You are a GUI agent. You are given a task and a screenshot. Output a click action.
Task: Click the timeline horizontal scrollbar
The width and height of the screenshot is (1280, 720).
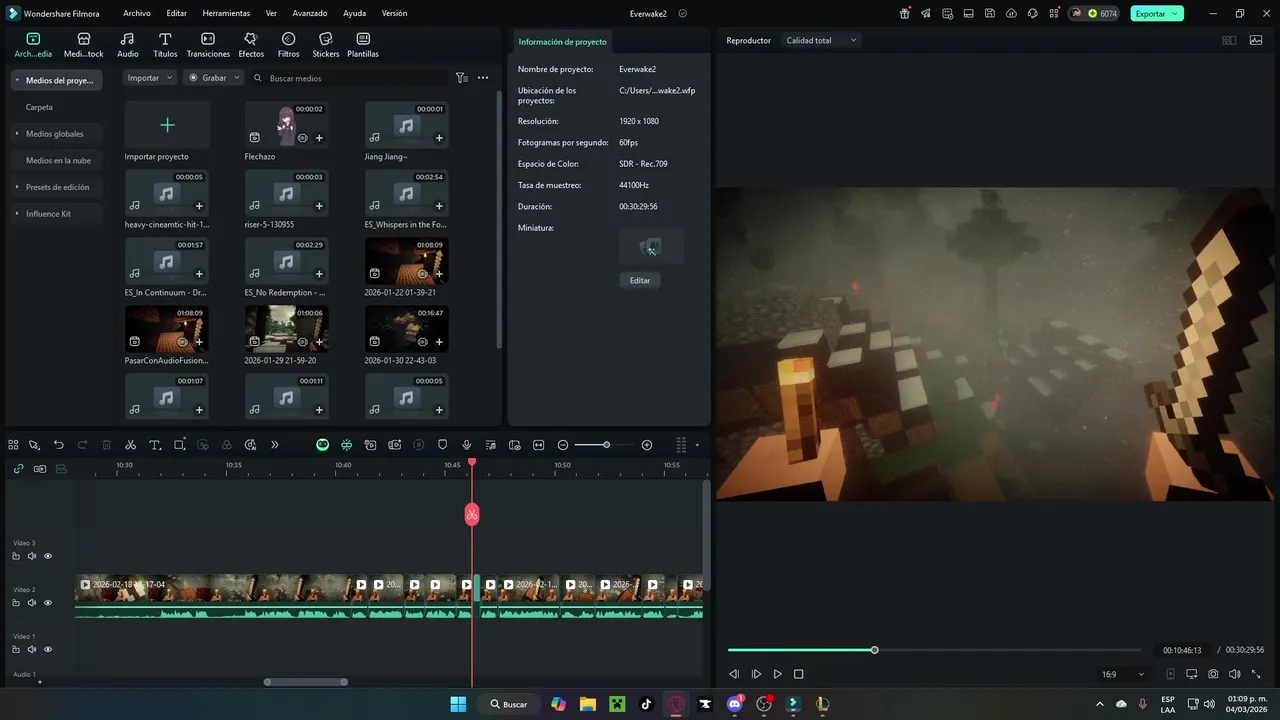pos(306,682)
